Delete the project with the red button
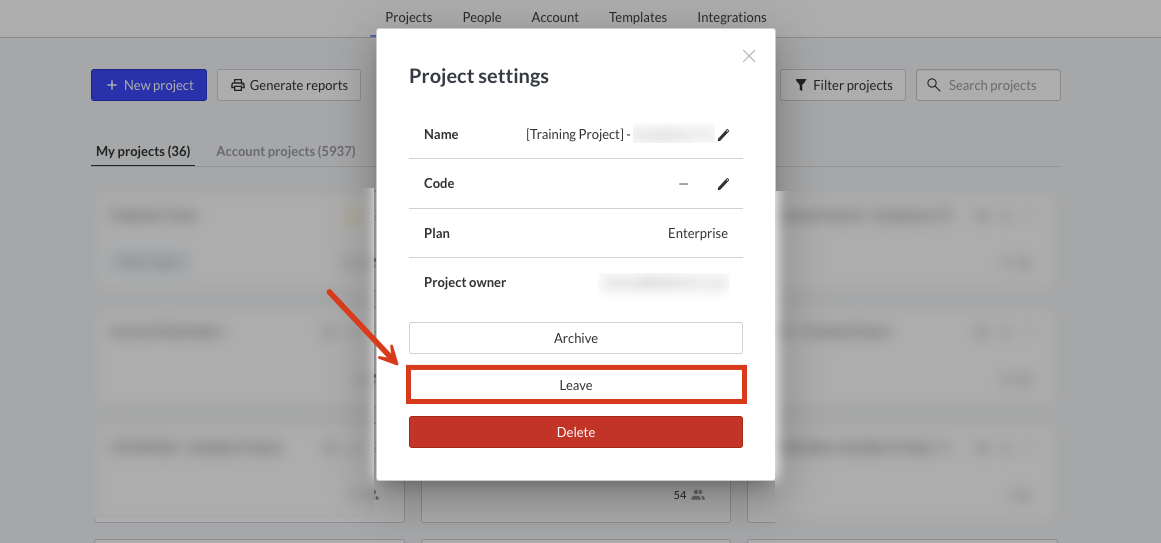Viewport: 1161px width, 543px height. [x=575, y=432]
